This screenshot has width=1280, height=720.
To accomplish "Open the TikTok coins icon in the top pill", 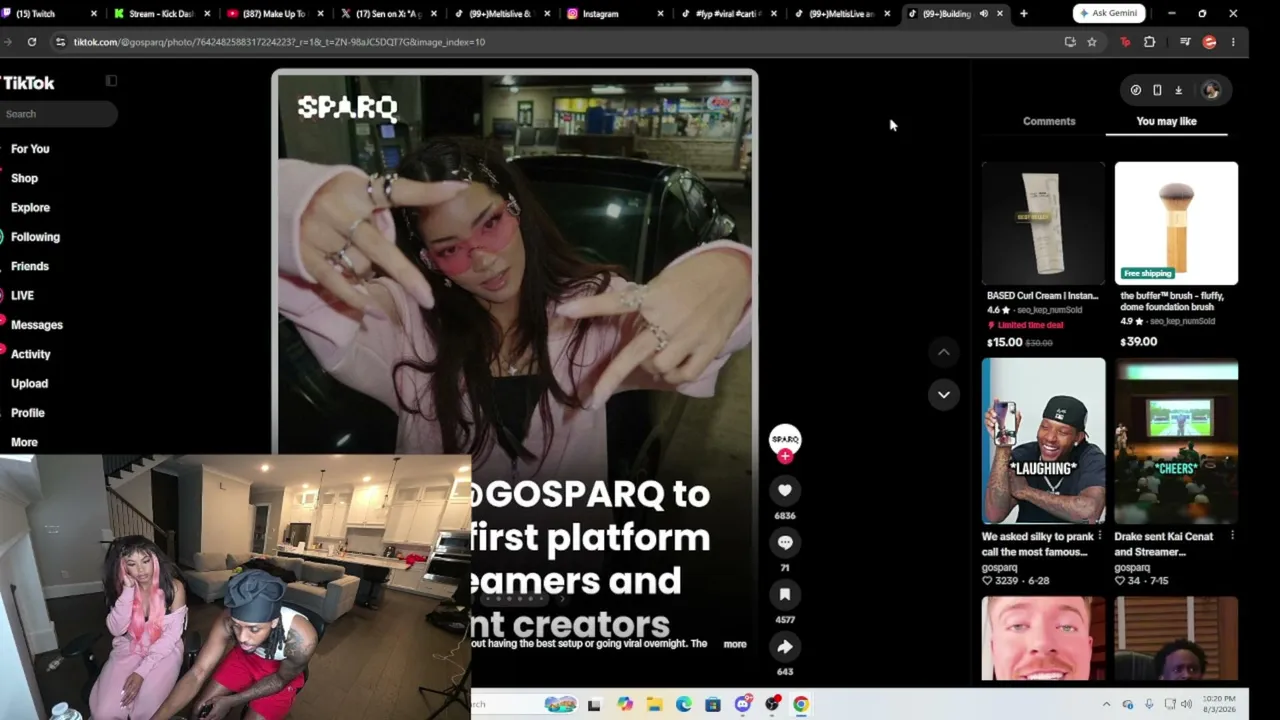I will coord(1136,90).
